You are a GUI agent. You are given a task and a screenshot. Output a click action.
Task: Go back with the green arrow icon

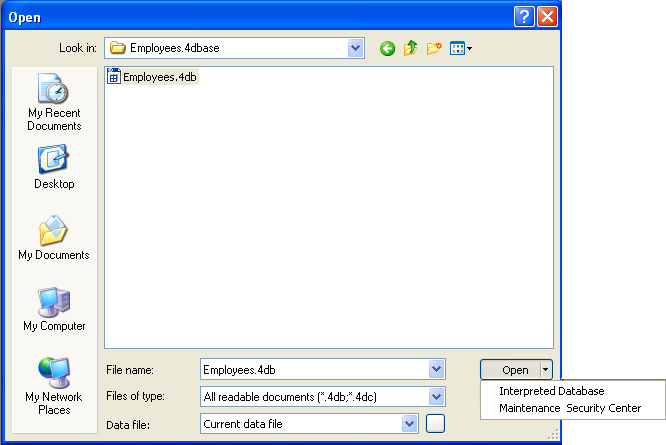(x=387, y=48)
